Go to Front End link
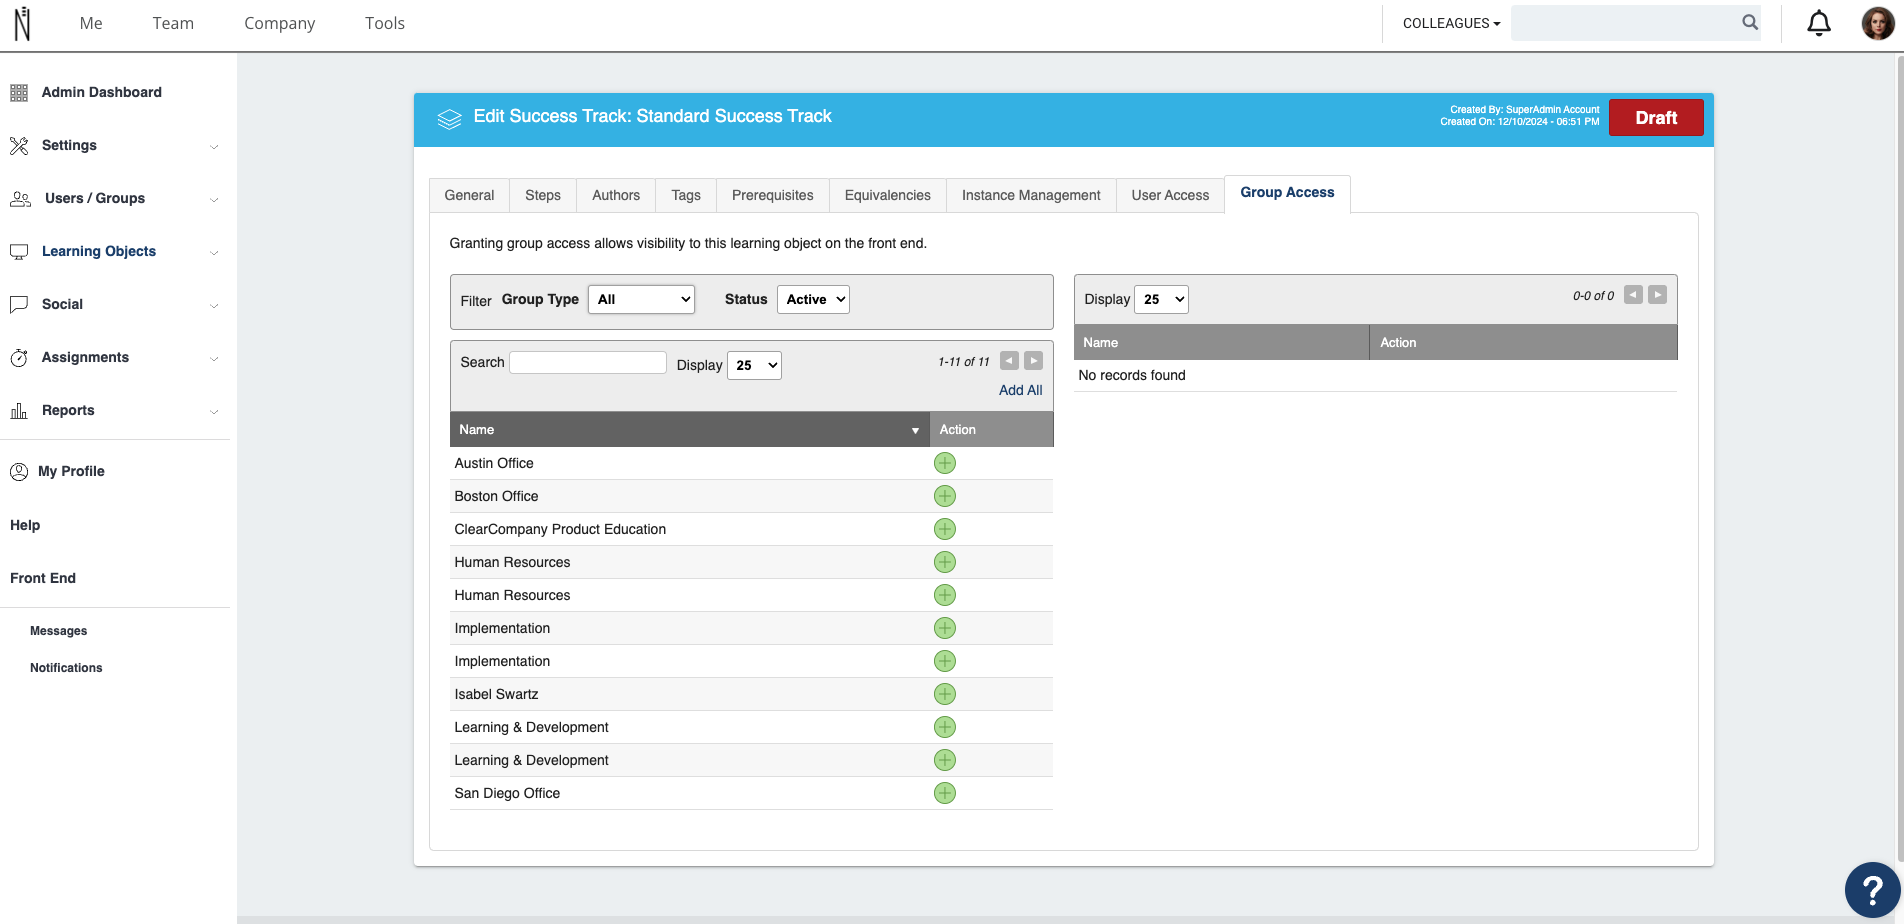 click(x=43, y=578)
